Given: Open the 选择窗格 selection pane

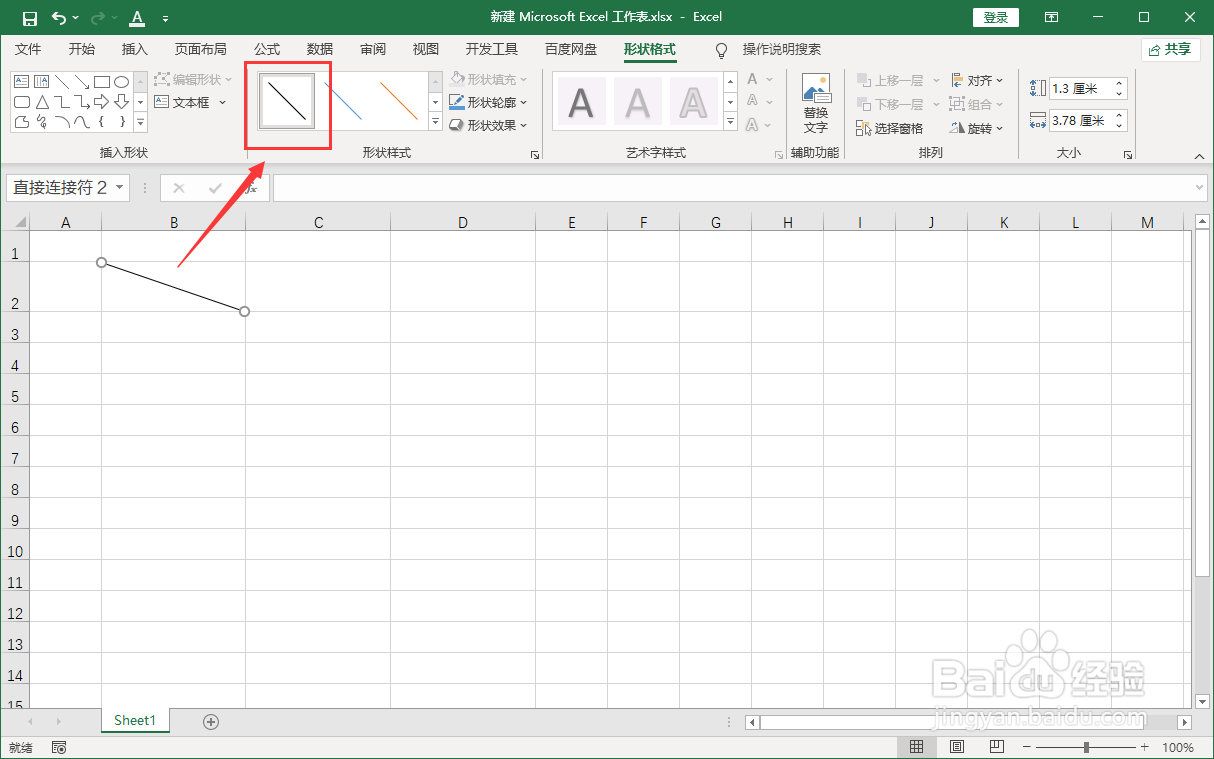Looking at the screenshot, I should pos(889,128).
